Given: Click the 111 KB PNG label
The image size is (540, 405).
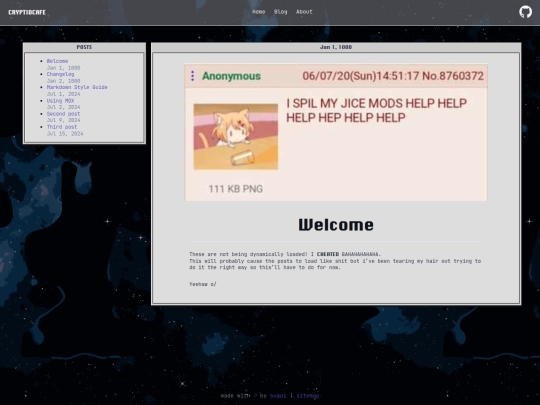Looking at the screenshot, I should [236, 189].
